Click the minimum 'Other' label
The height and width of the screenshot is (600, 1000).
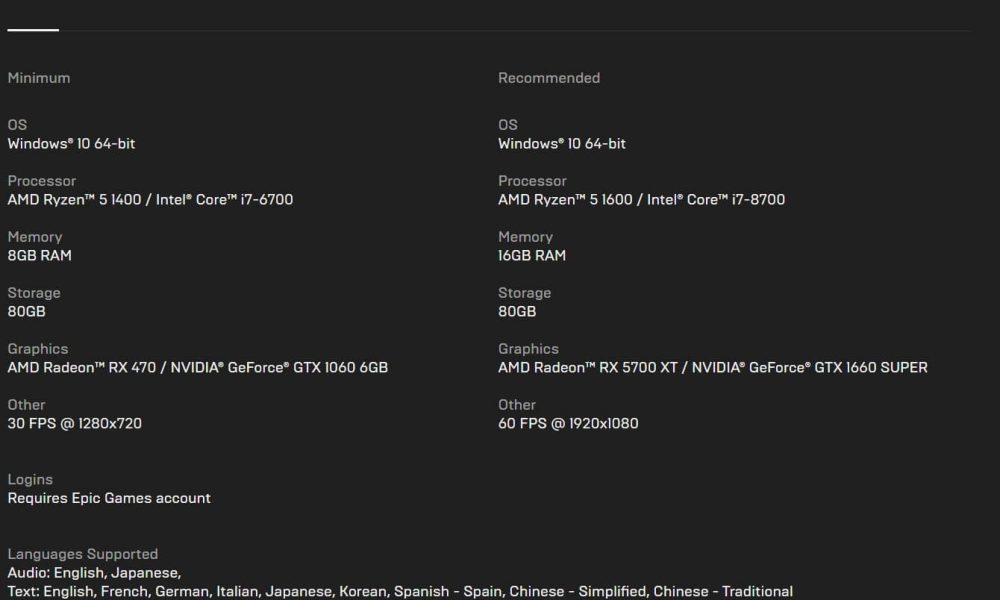pos(26,405)
